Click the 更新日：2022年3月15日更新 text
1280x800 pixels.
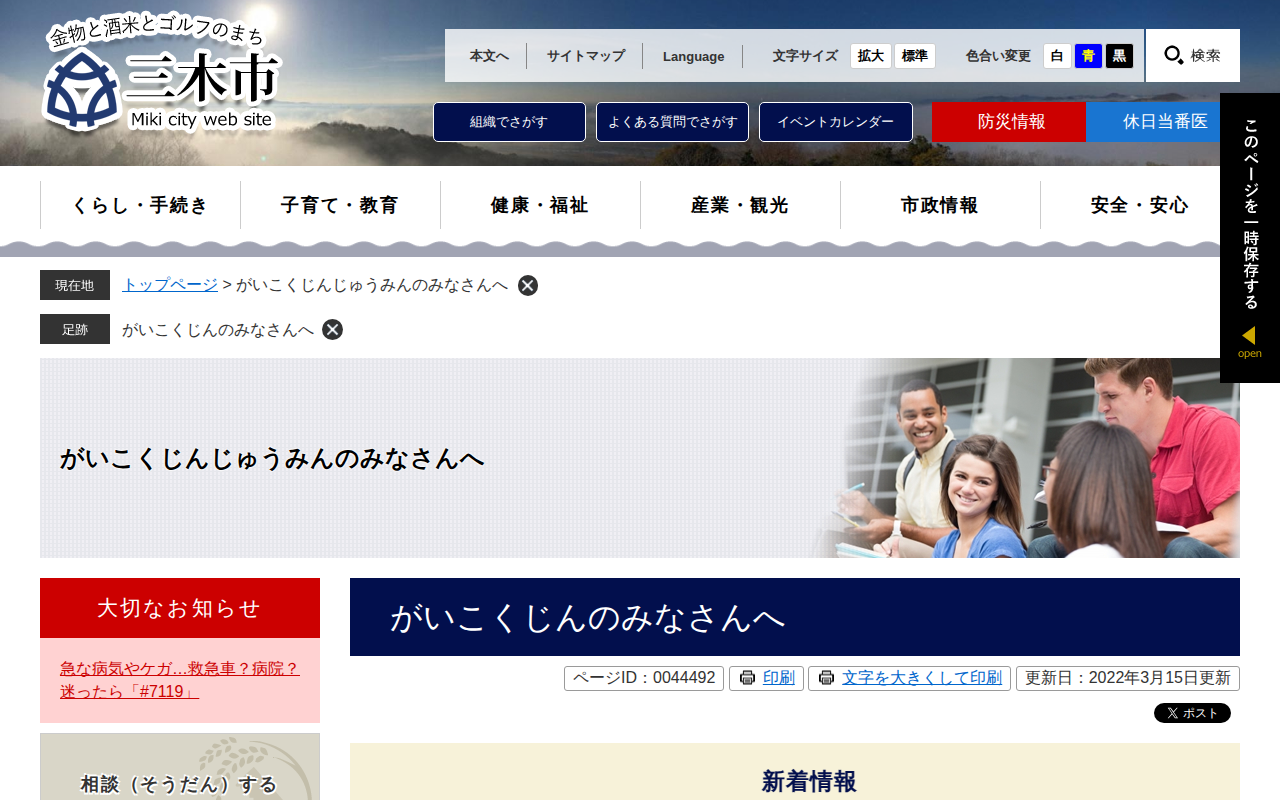1128,678
